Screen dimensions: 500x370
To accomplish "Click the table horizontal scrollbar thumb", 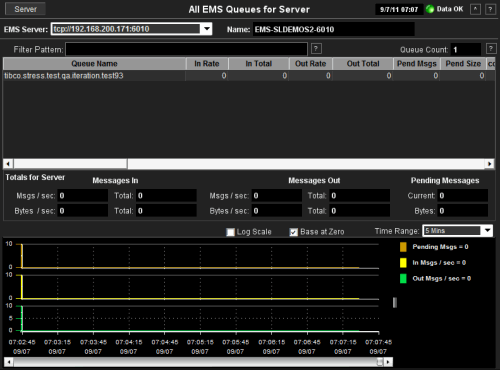I will pyautogui.click(x=70, y=164).
